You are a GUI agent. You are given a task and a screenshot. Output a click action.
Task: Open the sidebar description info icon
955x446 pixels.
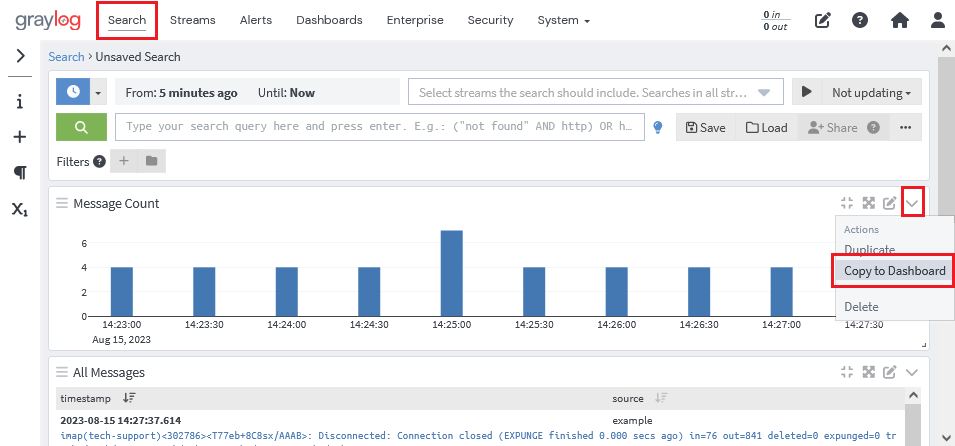[x=20, y=102]
